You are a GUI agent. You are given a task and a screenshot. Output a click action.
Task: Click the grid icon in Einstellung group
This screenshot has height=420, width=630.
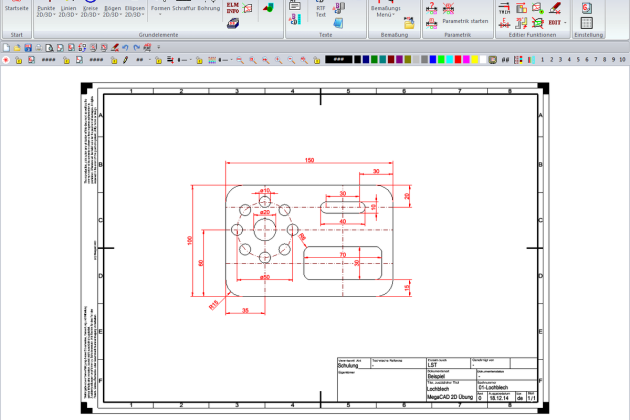coord(585,20)
